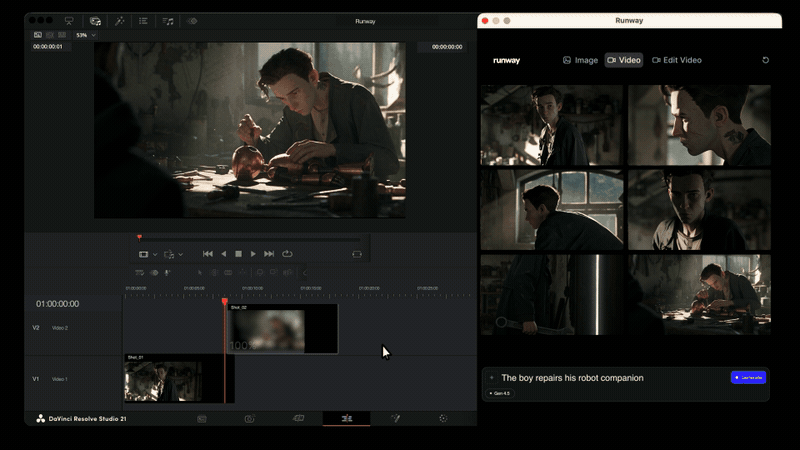
Task: Click the viewer overlay mode icon below scrubber
Action: (x=143, y=254)
